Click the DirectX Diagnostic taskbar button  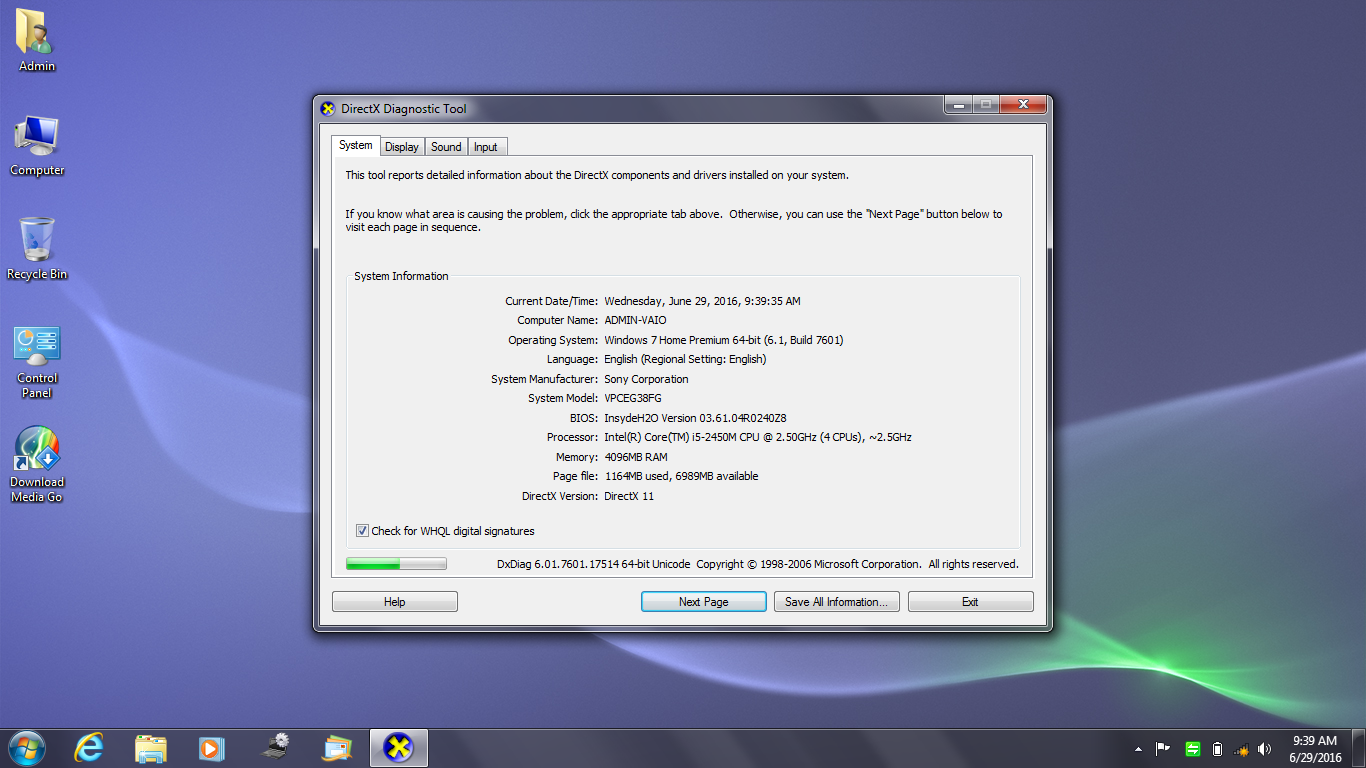click(x=399, y=748)
